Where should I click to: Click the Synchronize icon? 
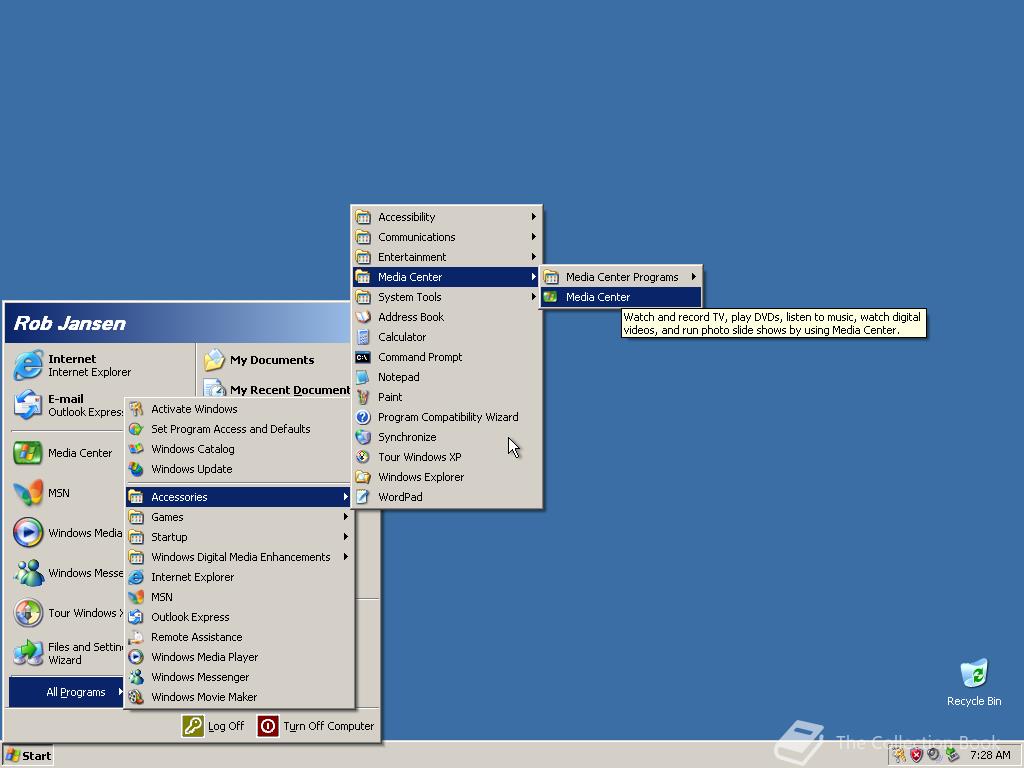(x=363, y=438)
